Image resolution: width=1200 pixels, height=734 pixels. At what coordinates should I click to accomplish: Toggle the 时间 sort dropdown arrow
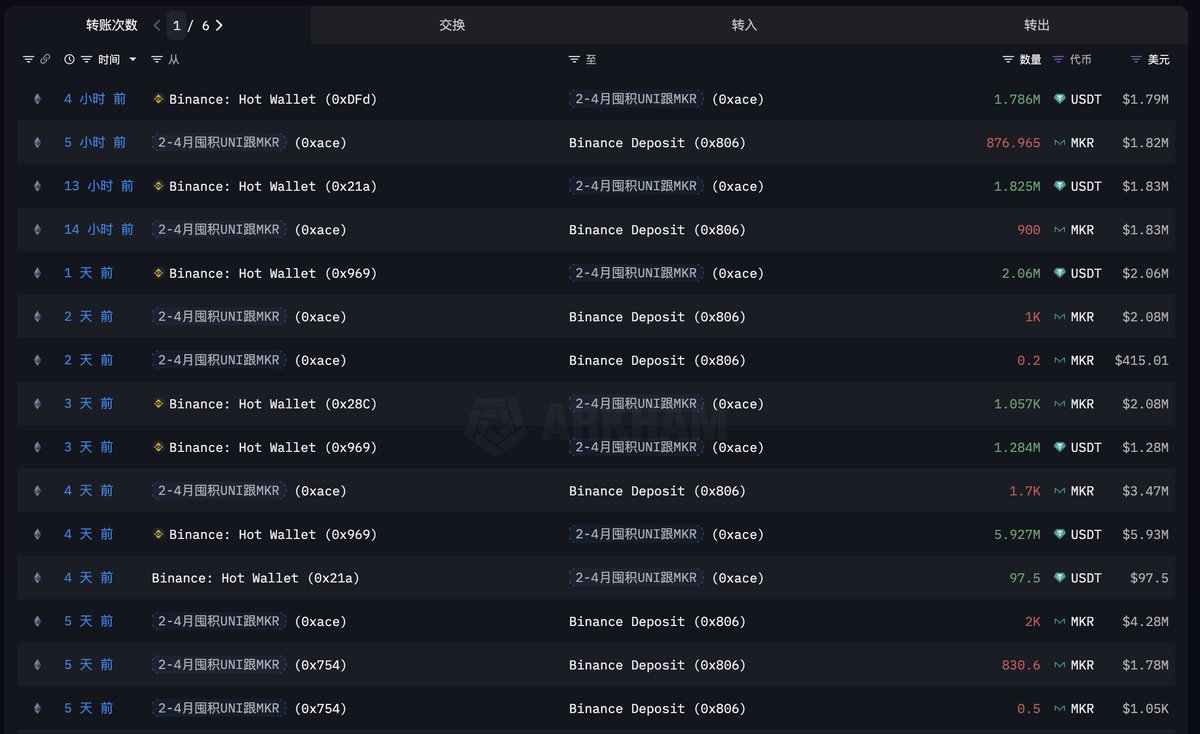tap(133, 60)
